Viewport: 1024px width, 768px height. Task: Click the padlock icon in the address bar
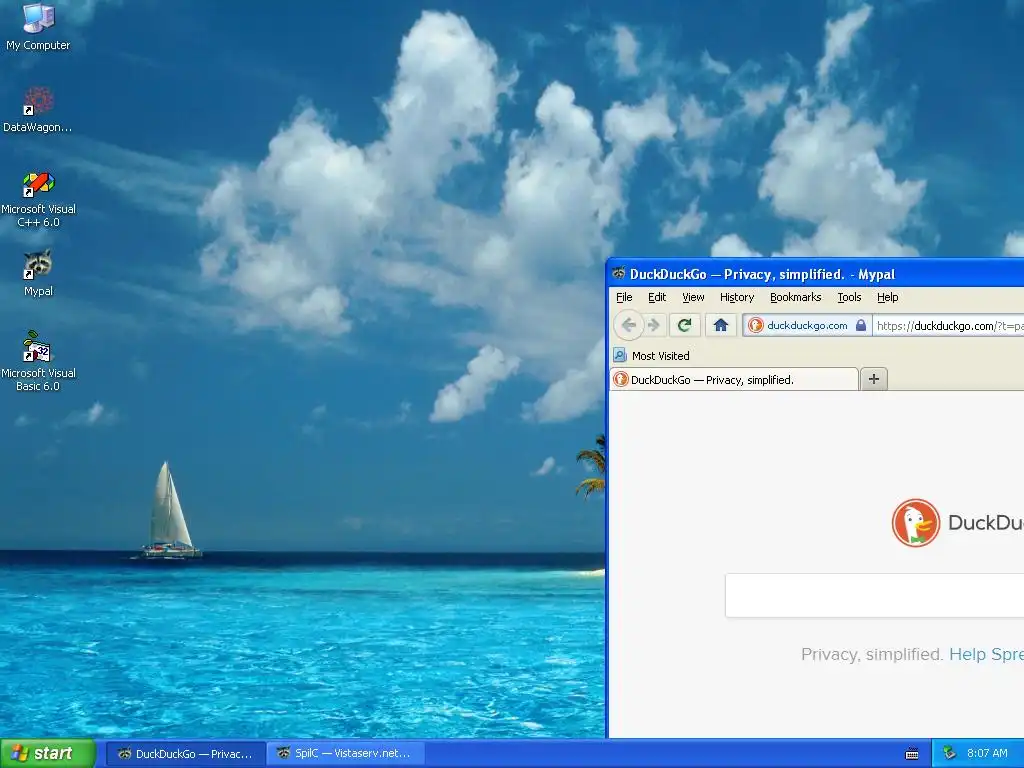861,325
